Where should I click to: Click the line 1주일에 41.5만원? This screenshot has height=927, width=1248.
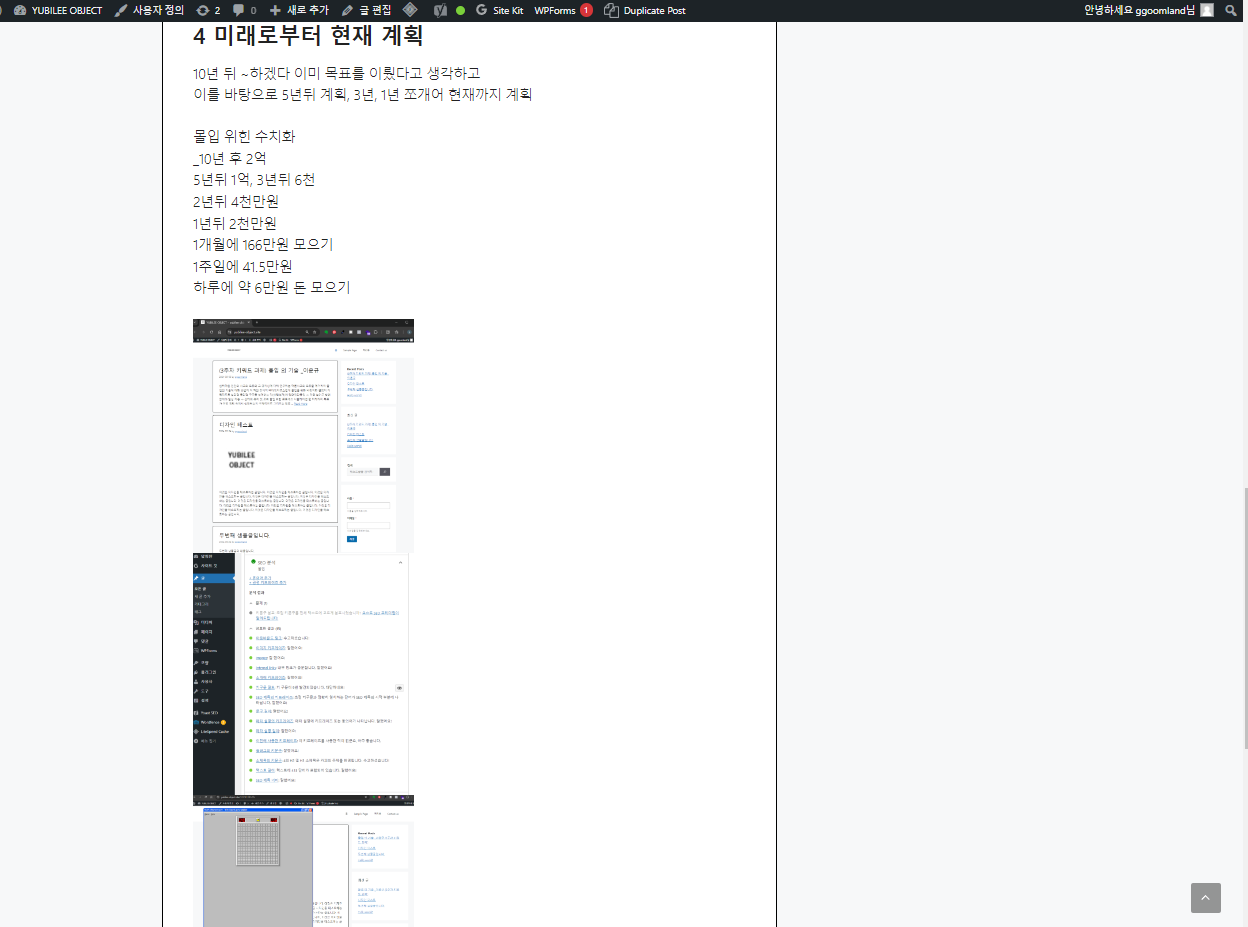(x=242, y=267)
